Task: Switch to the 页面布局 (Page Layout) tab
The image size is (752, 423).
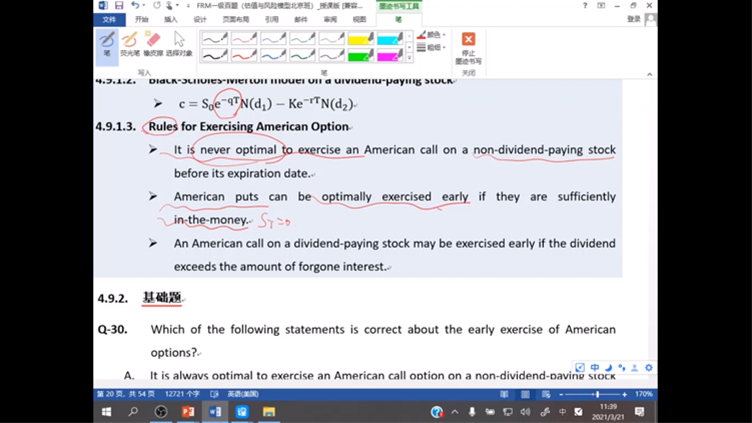Action: point(235,19)
